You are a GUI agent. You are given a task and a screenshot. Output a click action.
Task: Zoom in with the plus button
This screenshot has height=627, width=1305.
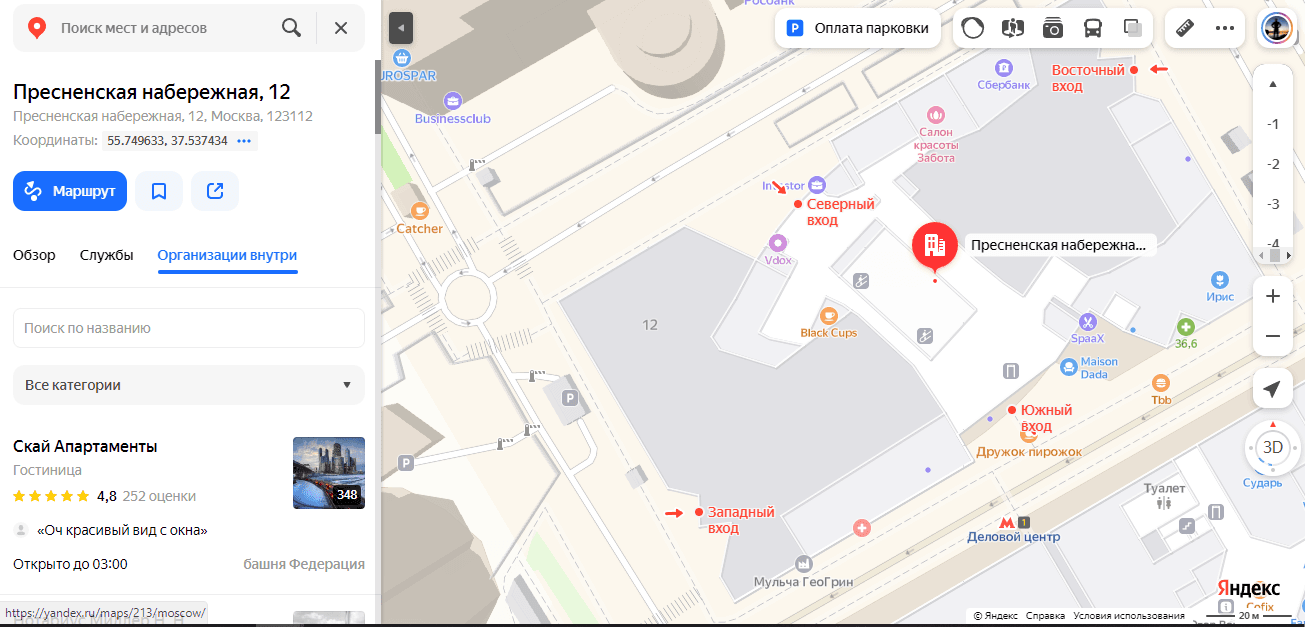pos(1272,296)
